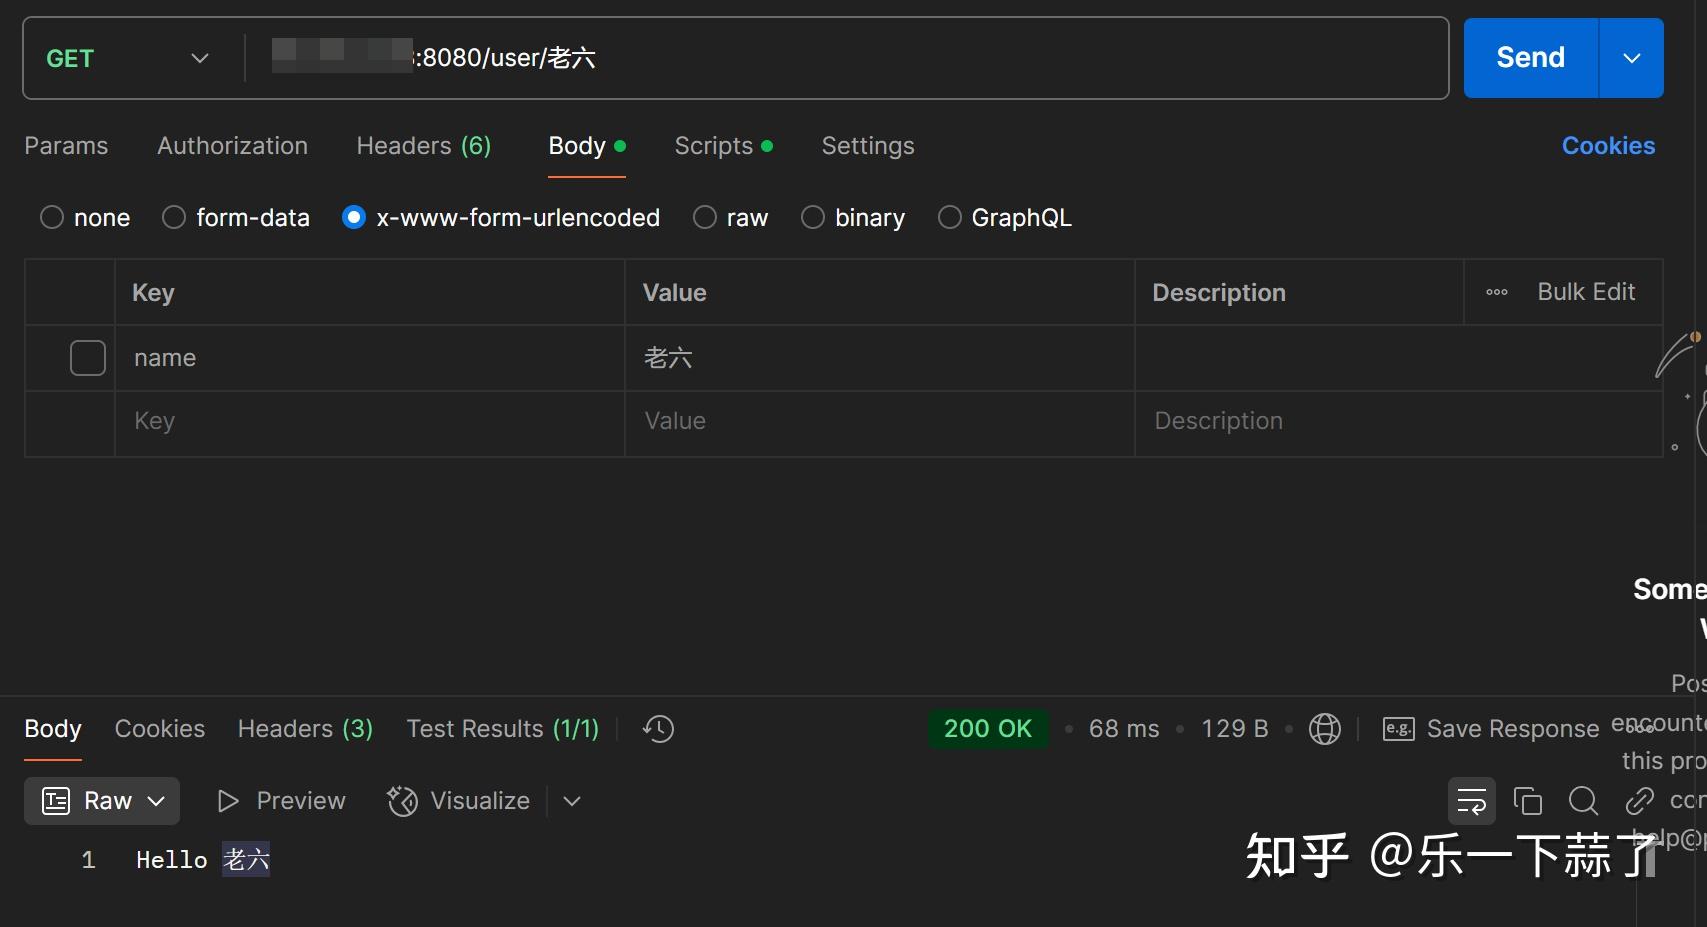Switch to the Authorization tab
This screenshot has height=927, width=1707.
point(232,146)
